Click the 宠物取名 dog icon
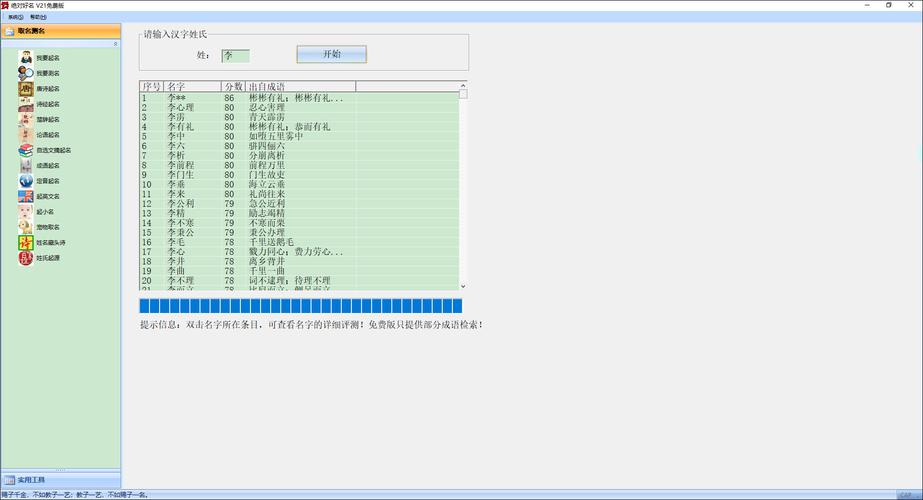 pyautogui.click(x=25, y=227)
